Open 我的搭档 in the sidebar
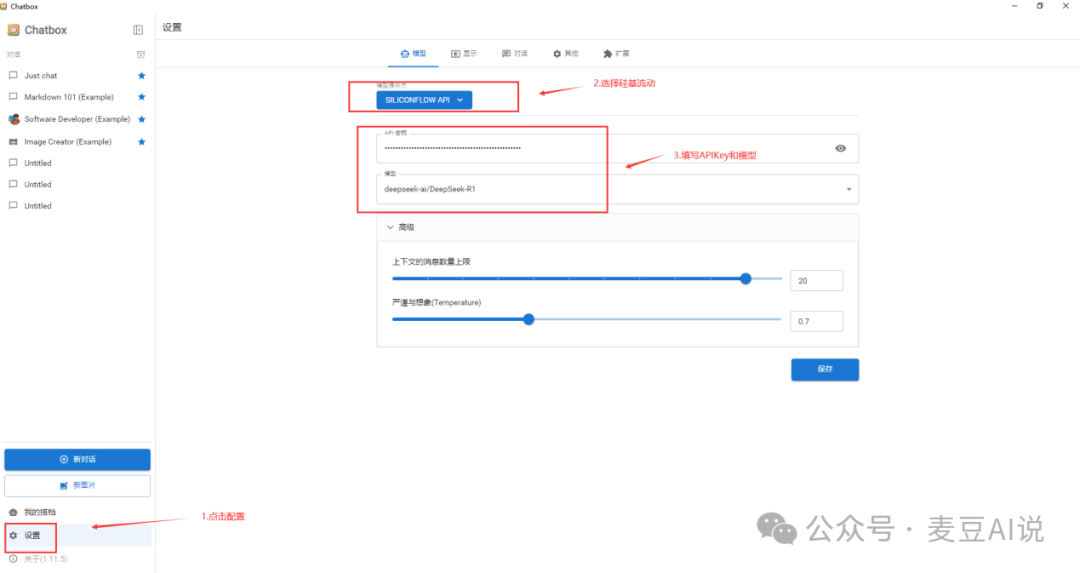The height and width of the screenshot is (573, 1080). [77, 512]
